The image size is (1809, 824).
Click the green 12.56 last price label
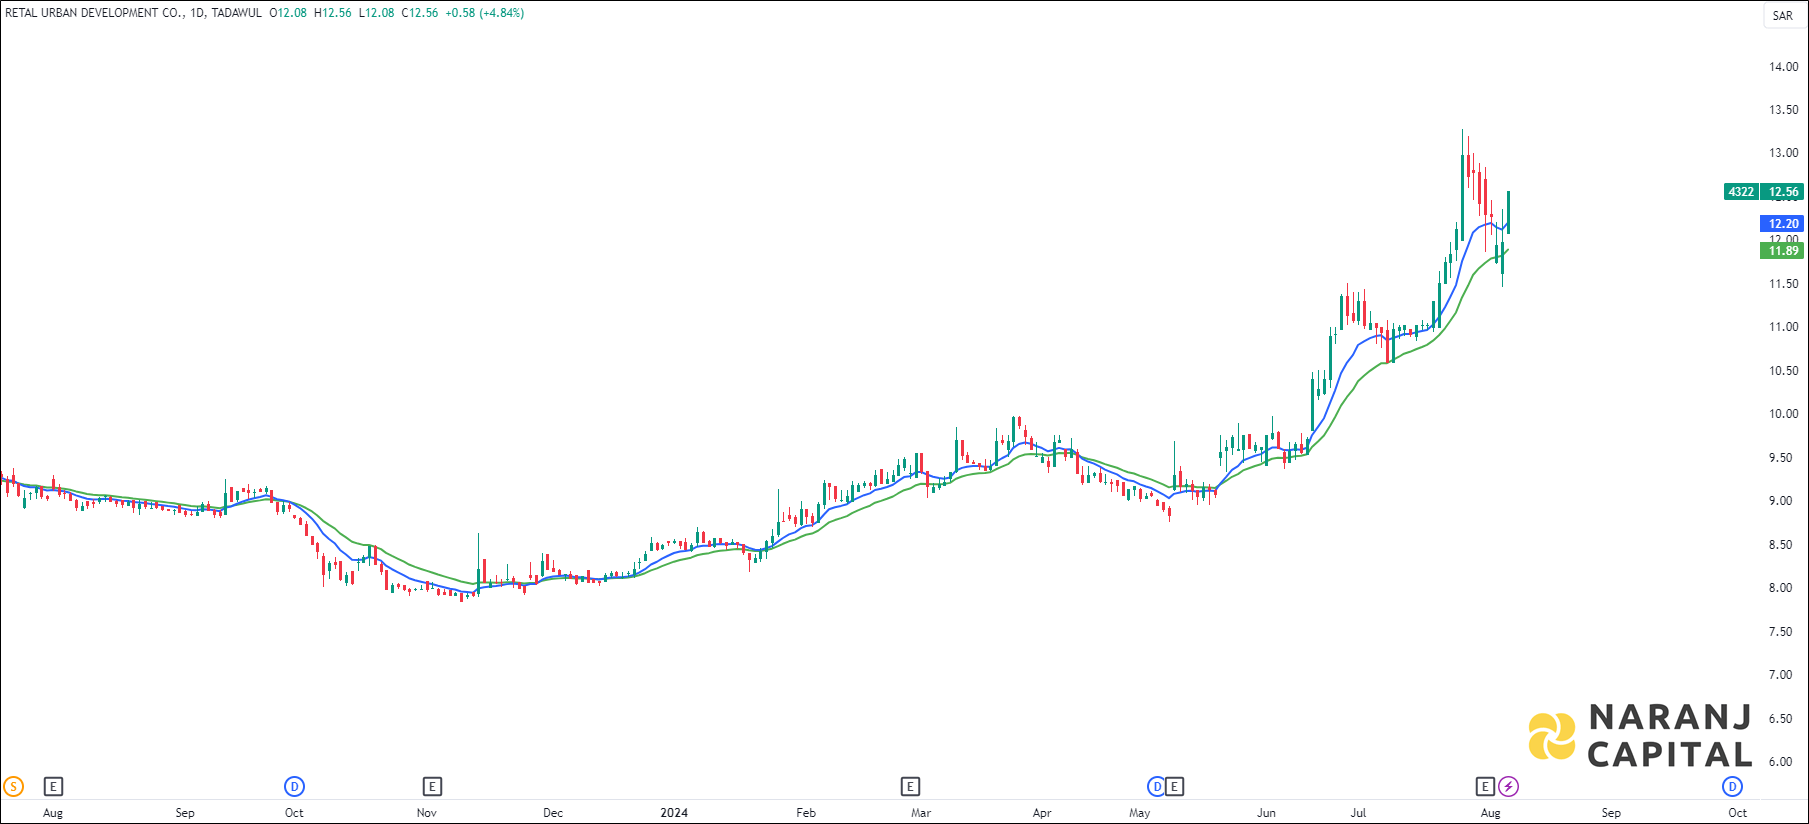(1783, 192)
